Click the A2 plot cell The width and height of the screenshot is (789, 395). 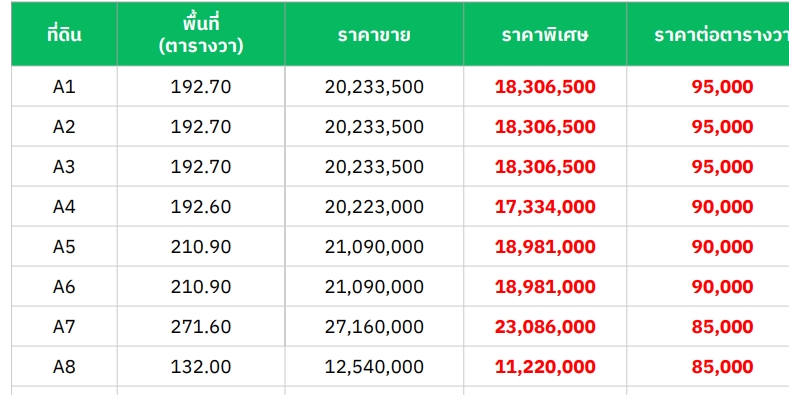pos(64,126)
